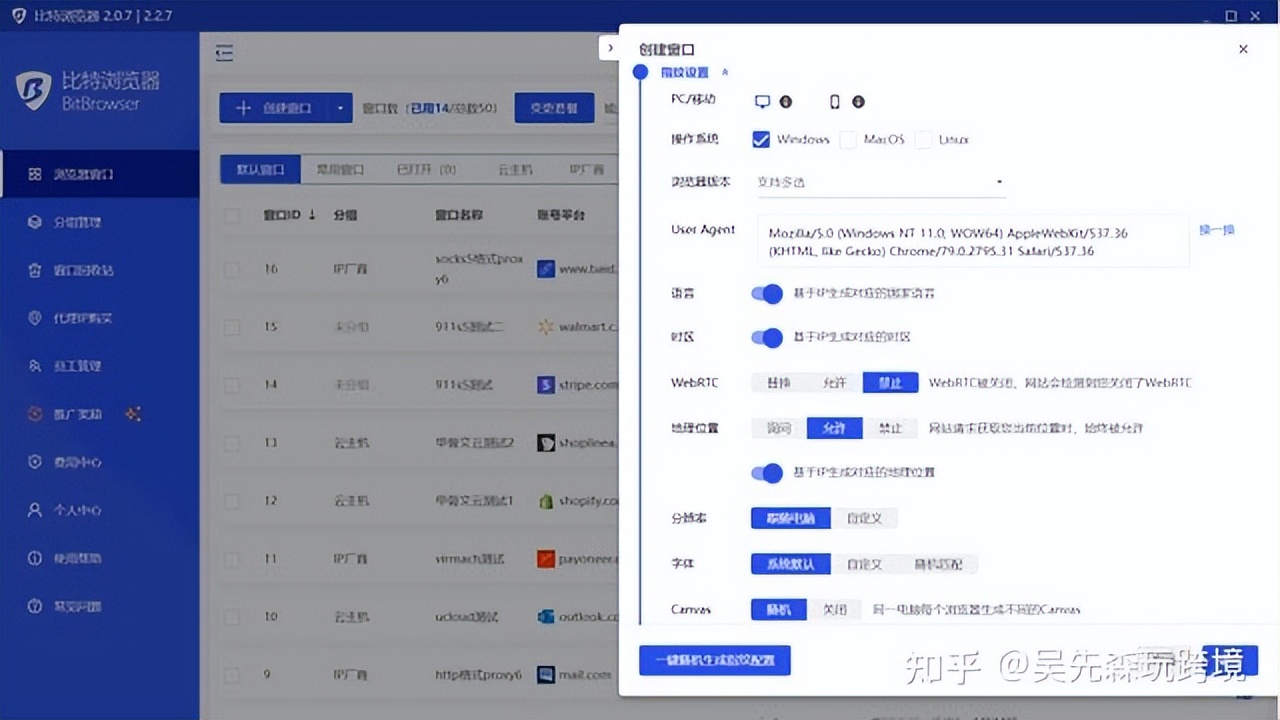Toggle the 语言 IP-based language switch
This screenshot has width=1280, height=720.
[767, 294]
